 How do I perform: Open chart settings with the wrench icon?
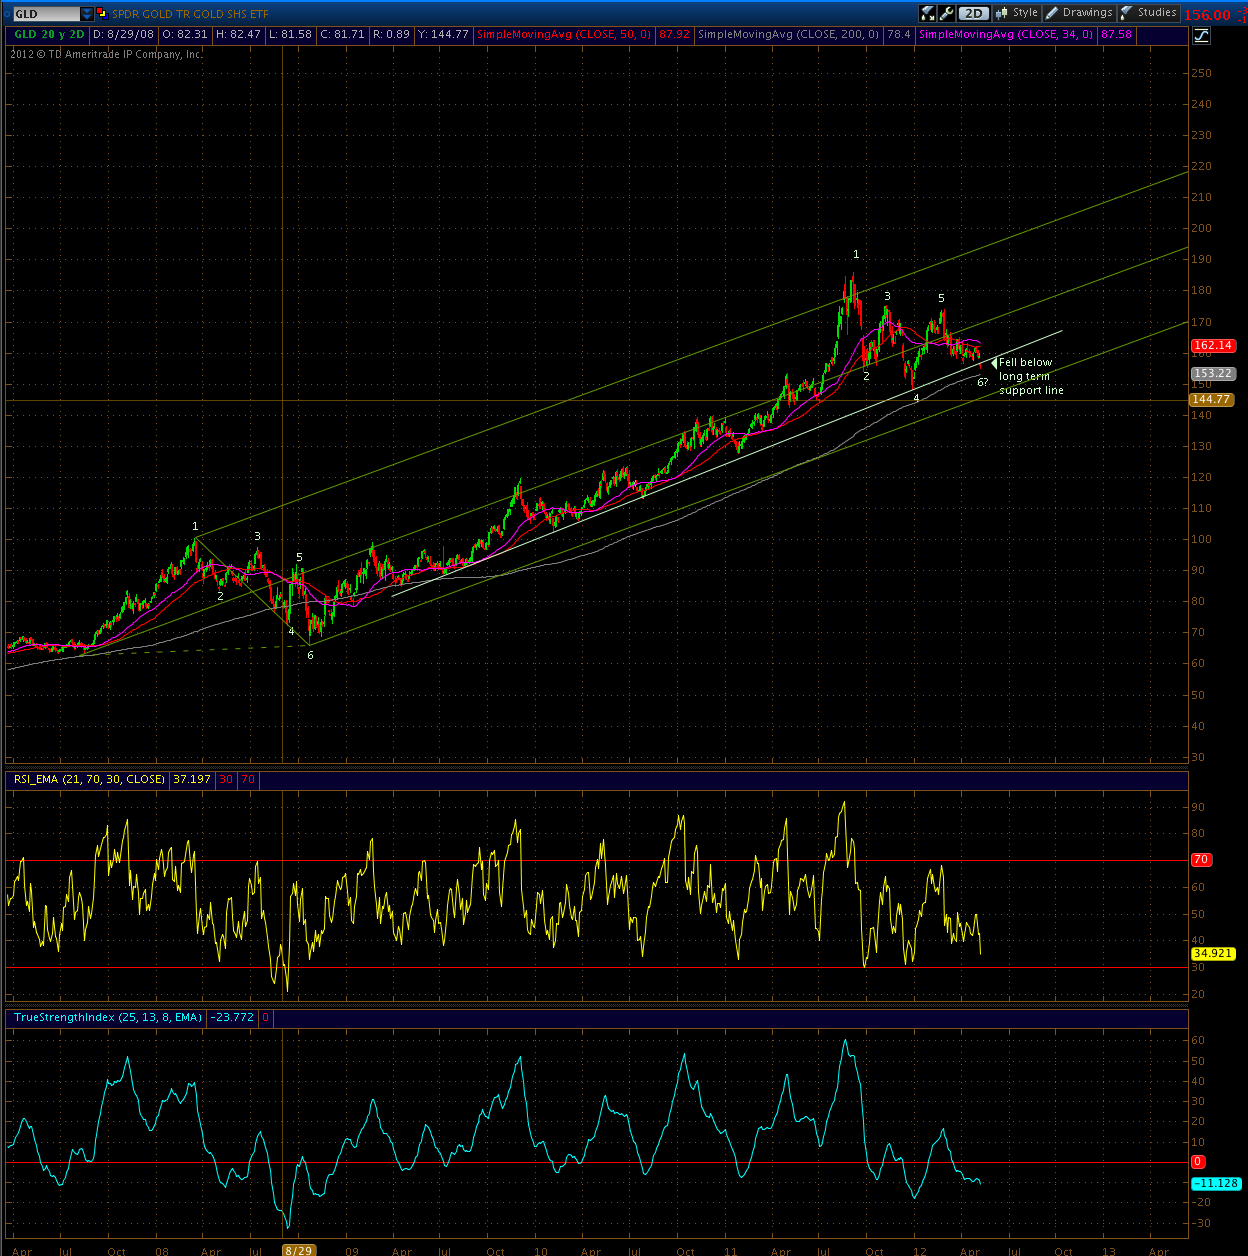[946, 13]
